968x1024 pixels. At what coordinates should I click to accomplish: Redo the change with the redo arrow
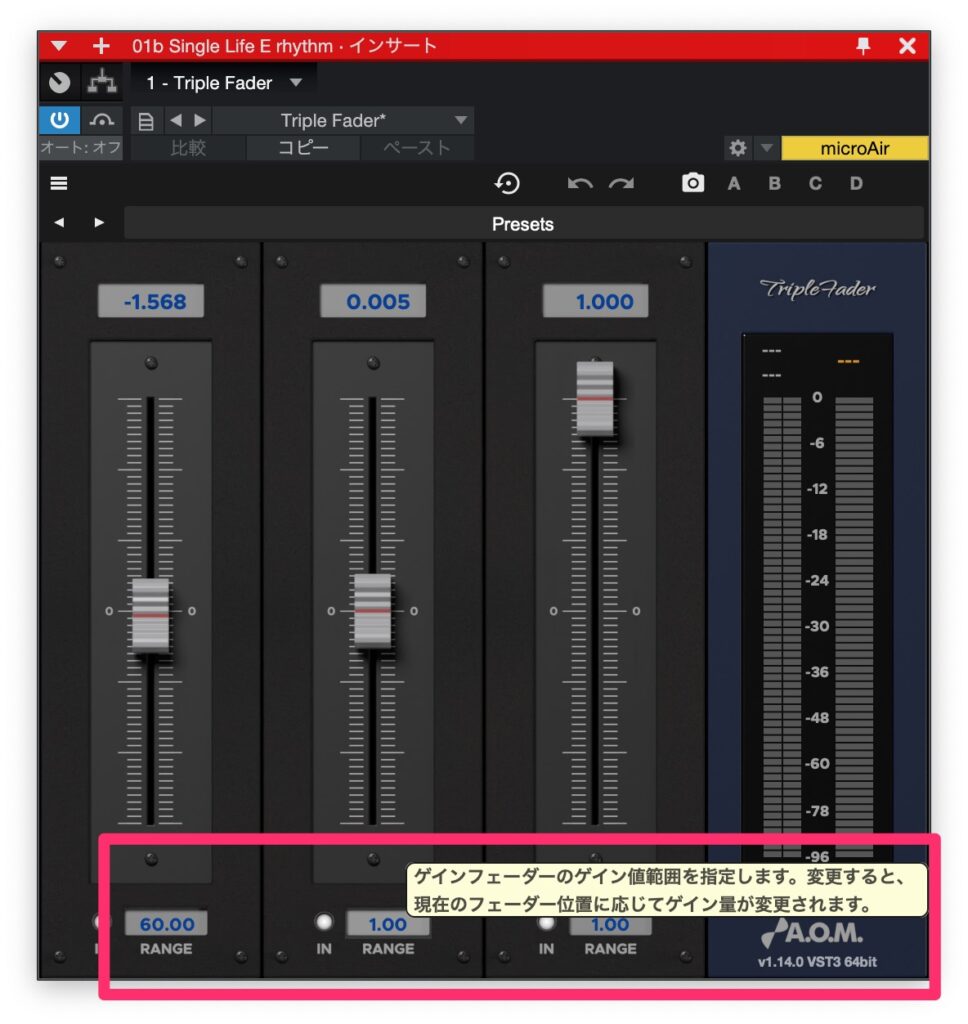point(622,184)
